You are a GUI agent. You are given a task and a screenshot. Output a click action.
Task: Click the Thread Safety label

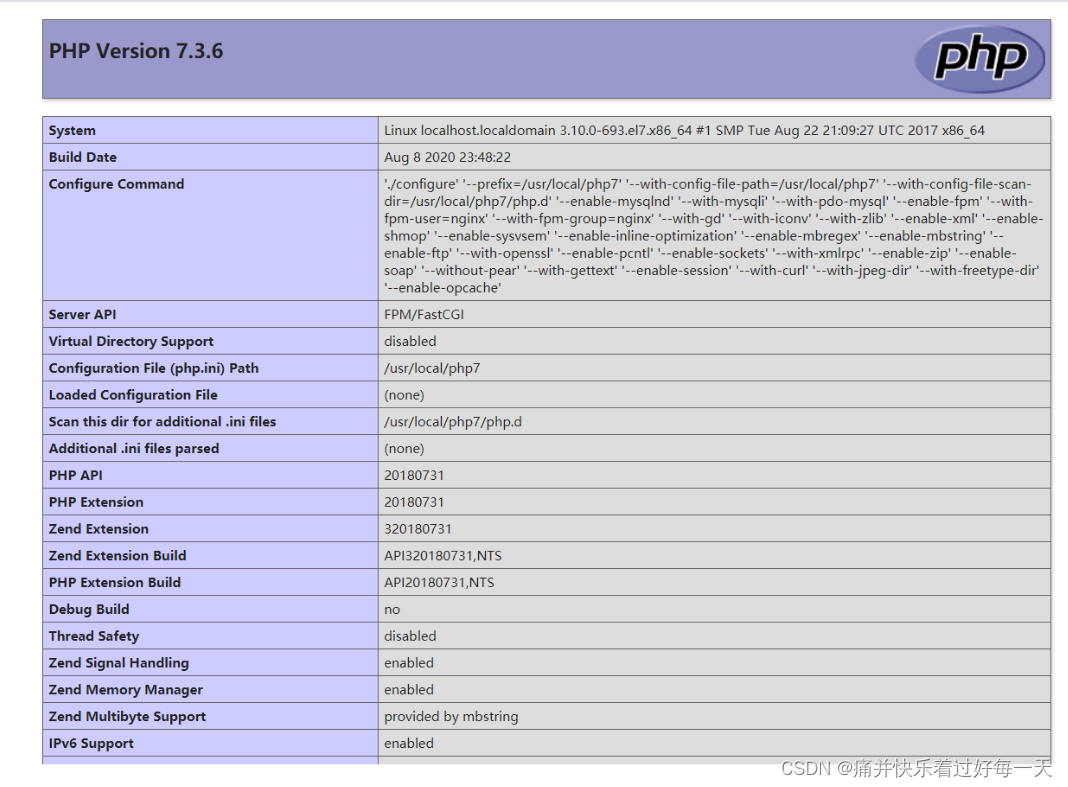[93, 636]
